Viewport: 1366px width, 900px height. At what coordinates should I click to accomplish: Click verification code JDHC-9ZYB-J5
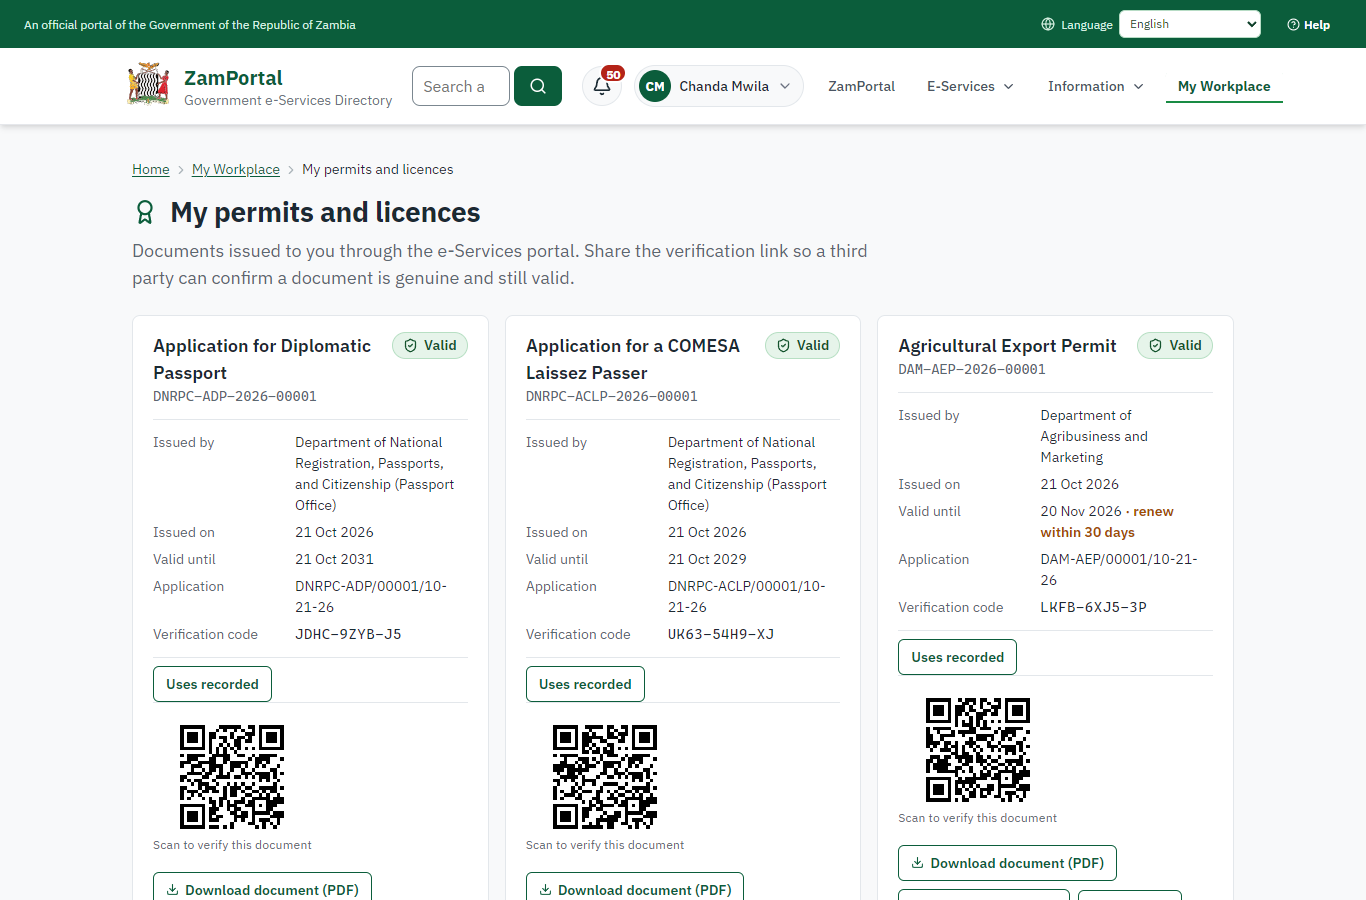click(348, 634)
